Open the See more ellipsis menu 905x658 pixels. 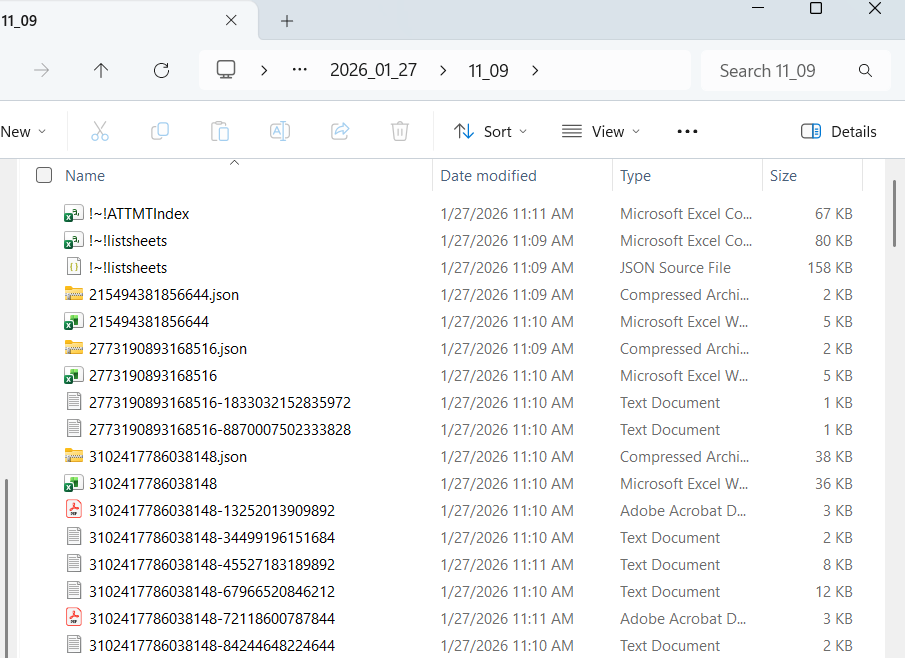(x=687, y=131)
